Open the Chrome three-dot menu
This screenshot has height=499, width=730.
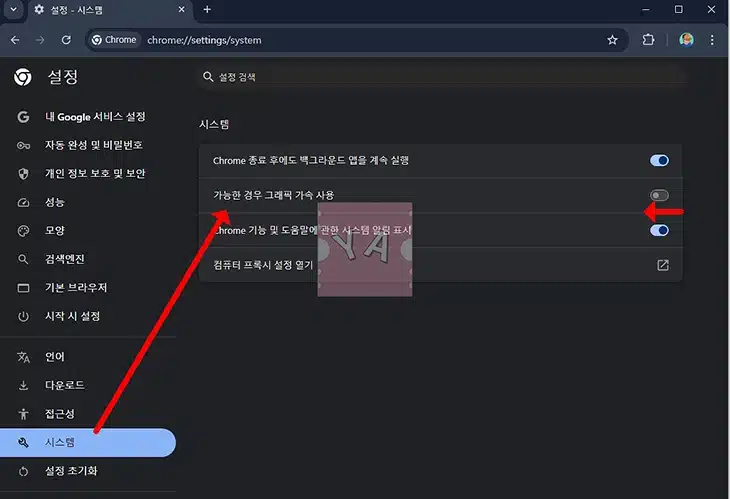click(713, 40)
